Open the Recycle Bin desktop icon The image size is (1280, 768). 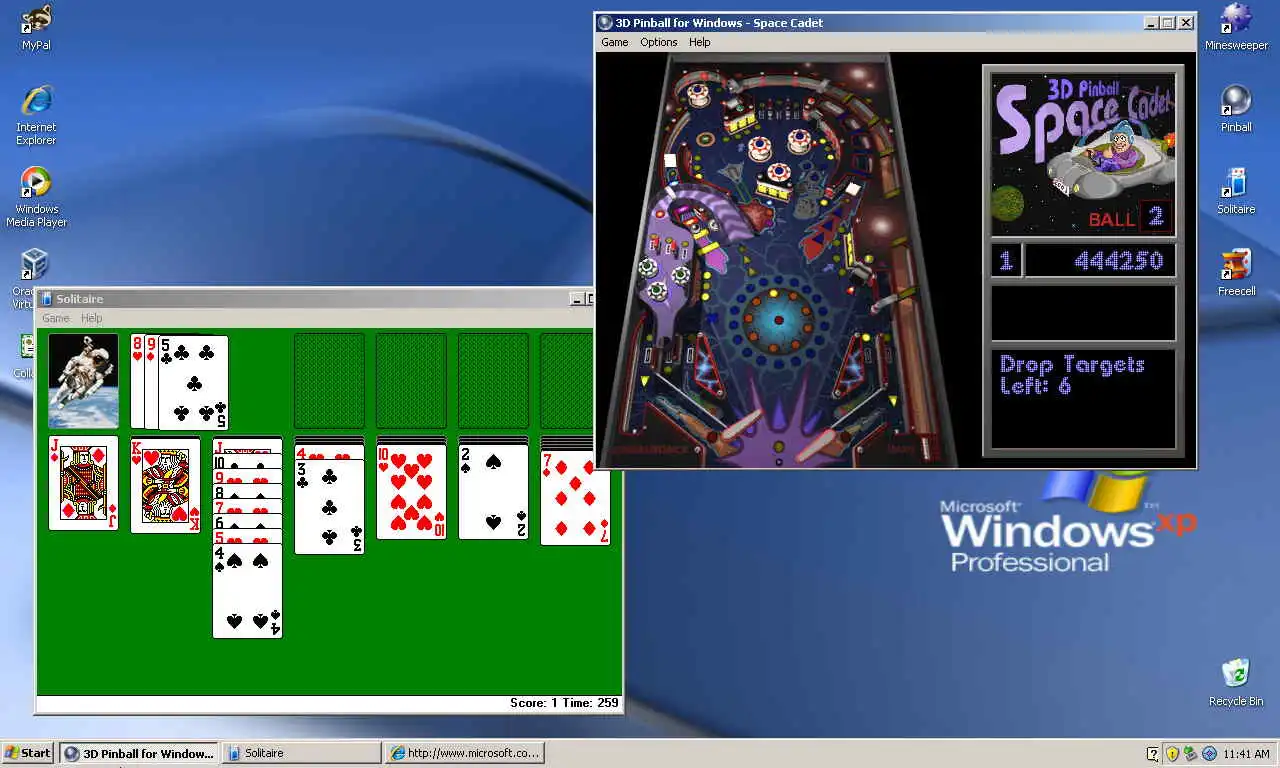click(1236, 683)
